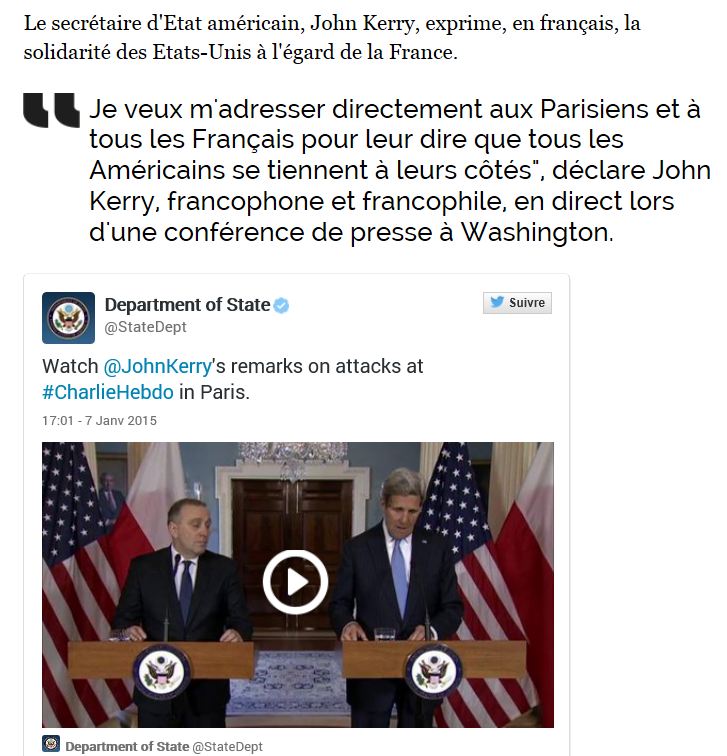This screenshot has height=756, width=727.
Task: Click the Suivre follow button
Action: [x=517, y=303]
